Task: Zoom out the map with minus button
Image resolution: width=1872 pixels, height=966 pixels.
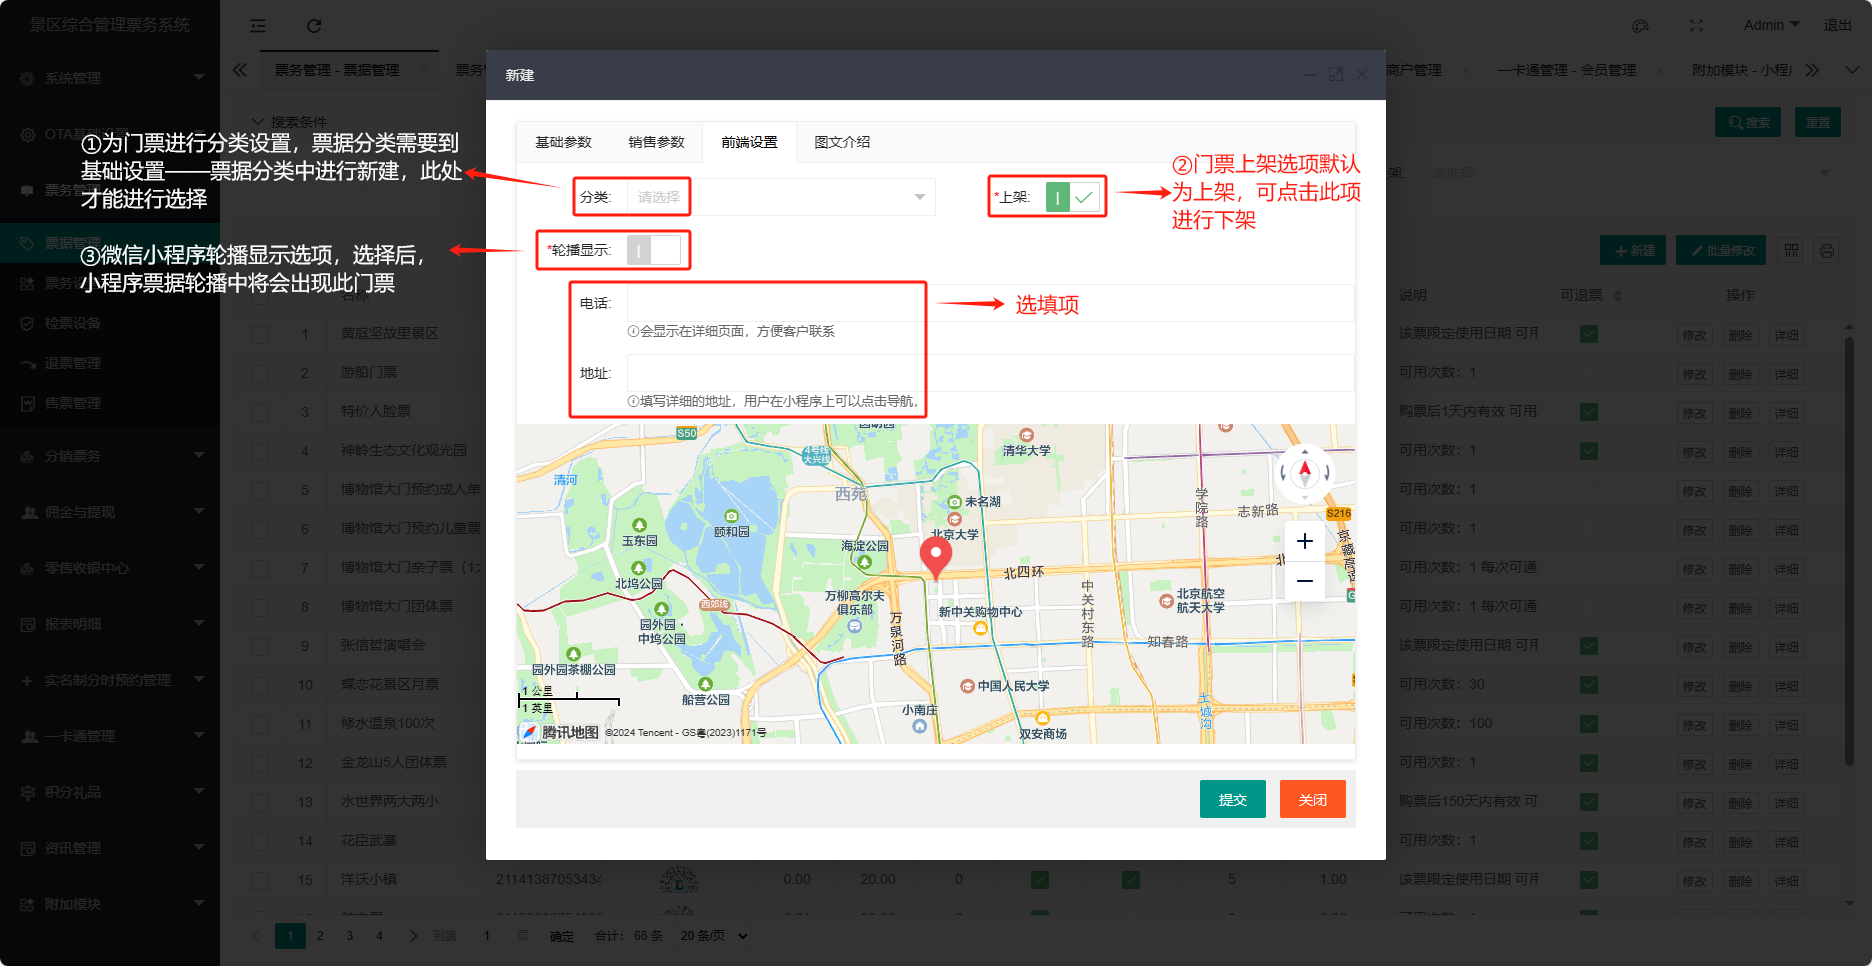Action: 1305,581
